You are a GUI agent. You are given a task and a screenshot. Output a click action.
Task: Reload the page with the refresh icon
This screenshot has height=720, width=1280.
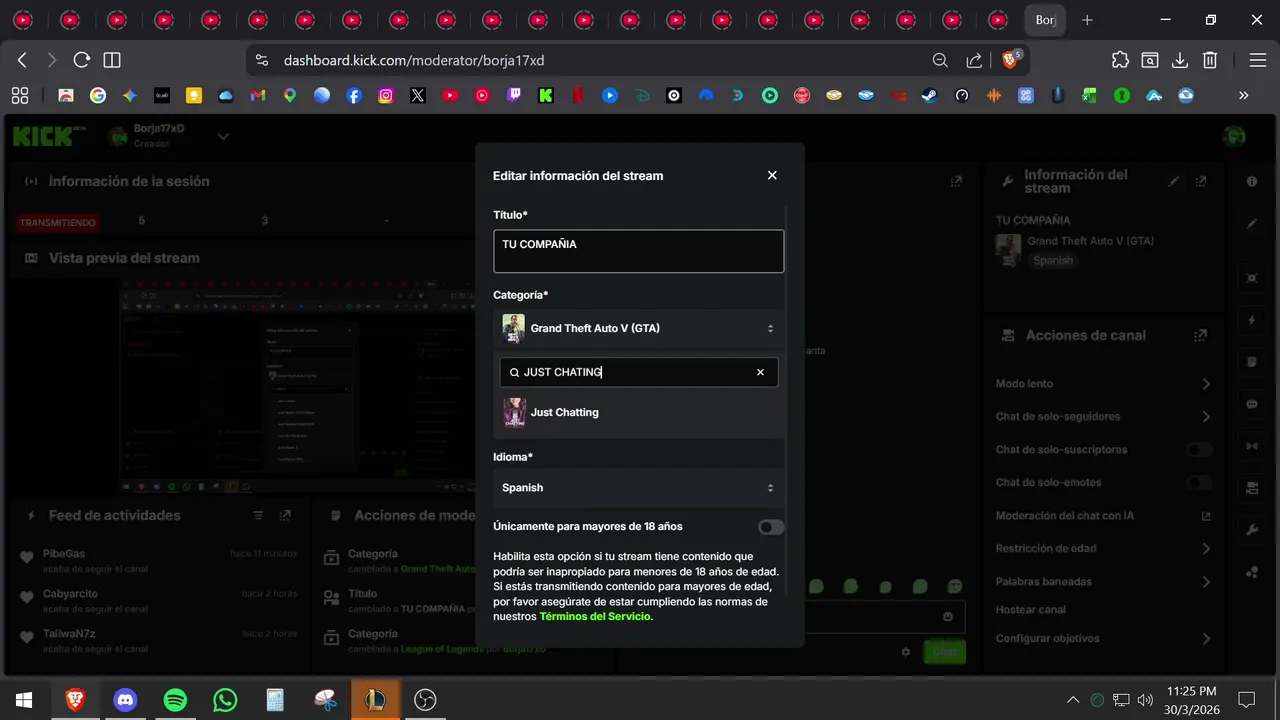coord(82,60)
